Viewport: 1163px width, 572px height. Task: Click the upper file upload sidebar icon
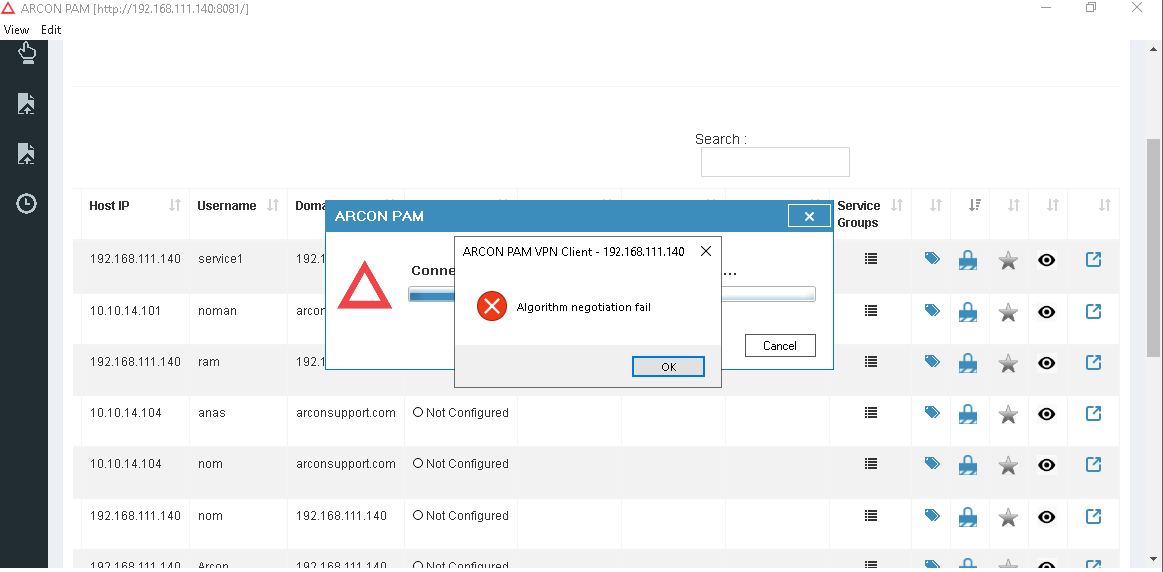pos(26,104)
